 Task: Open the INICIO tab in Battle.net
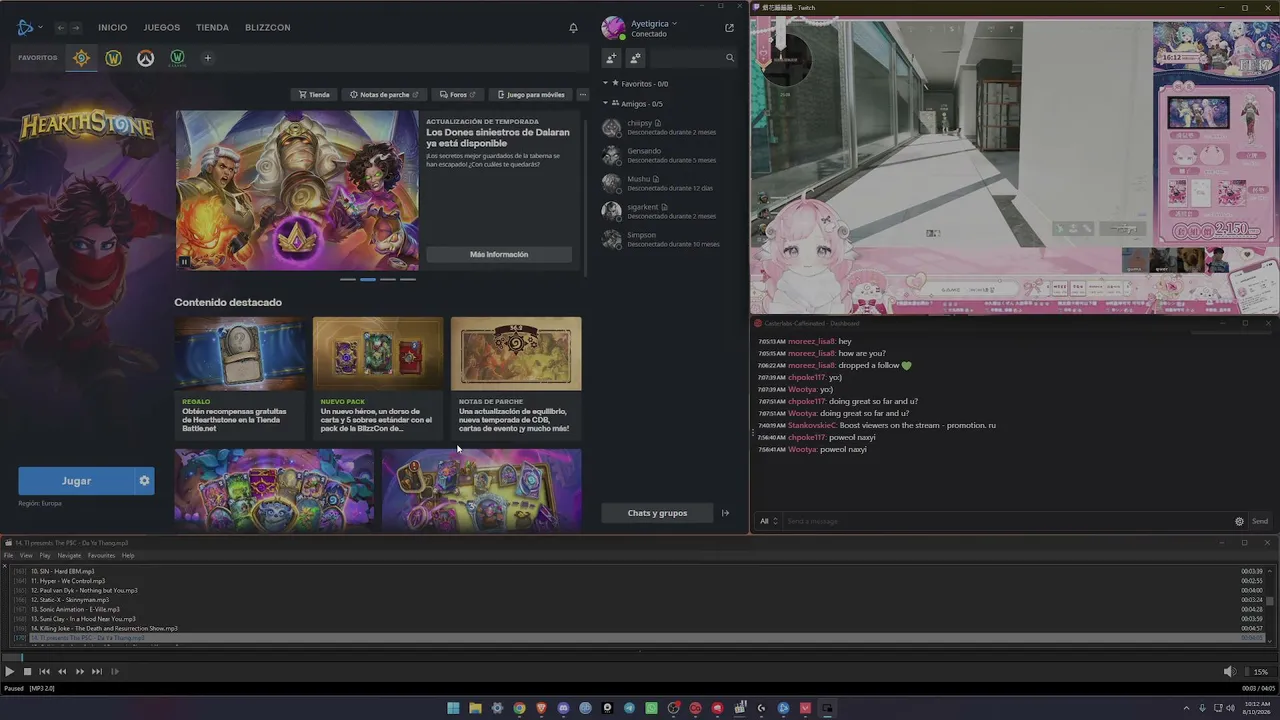tap(113, 27)
